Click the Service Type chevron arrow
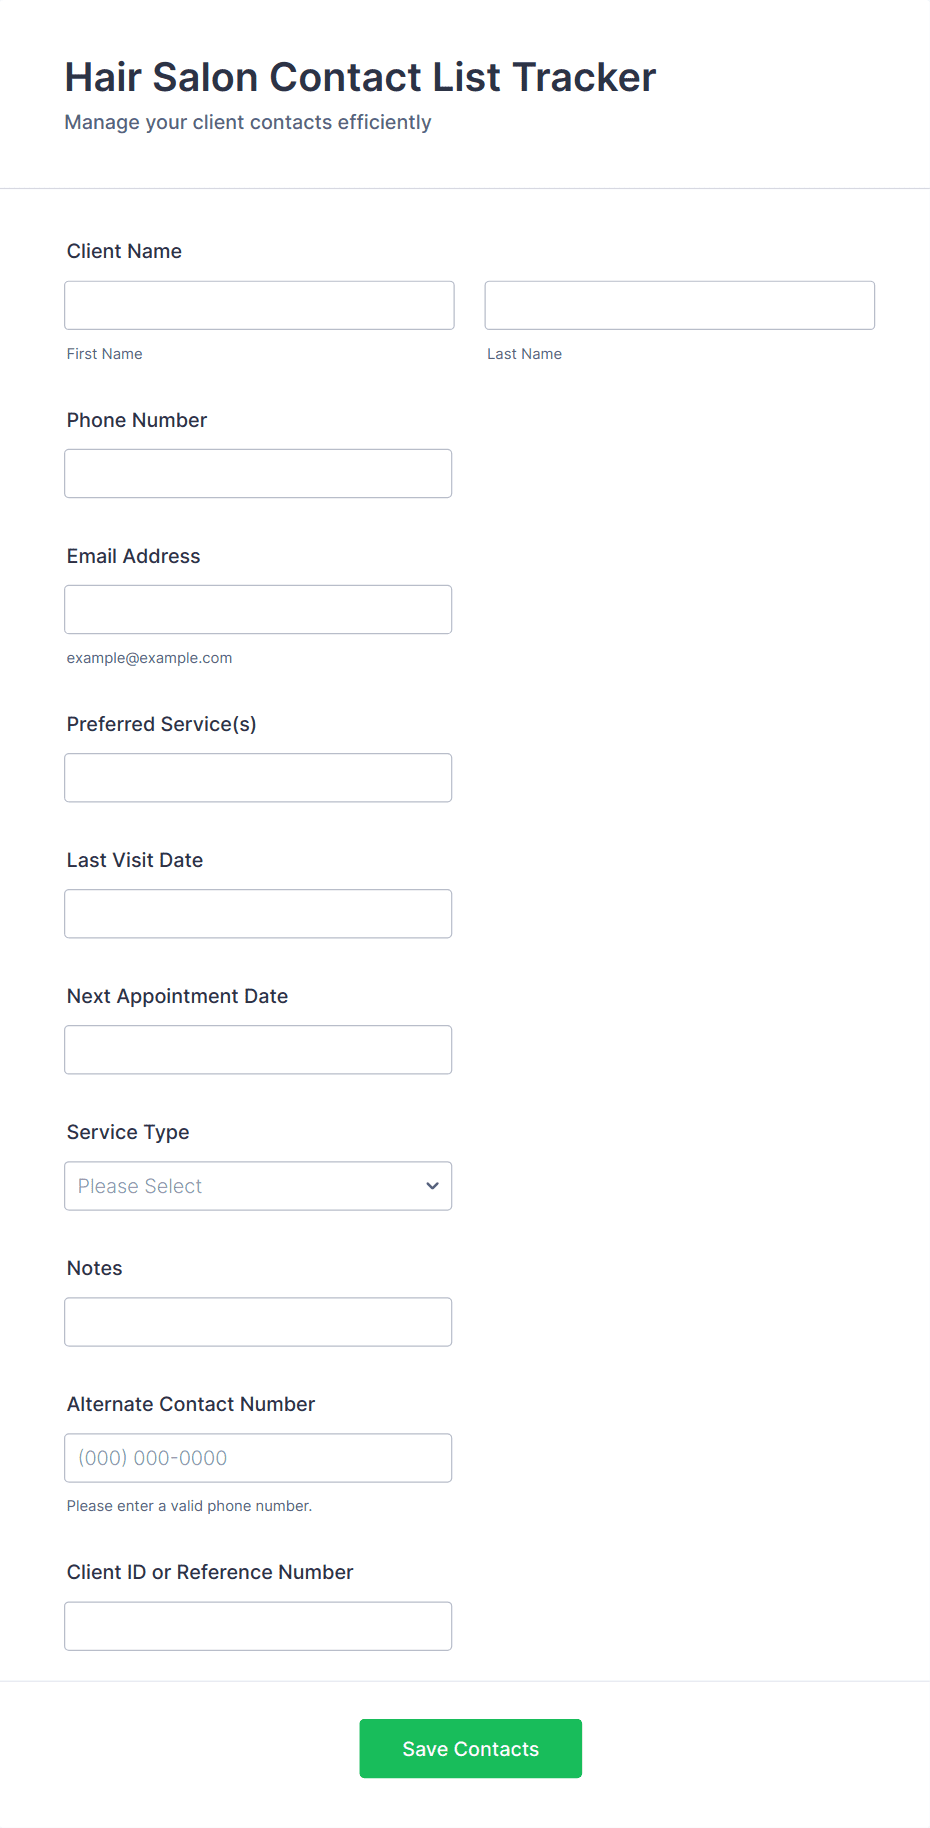This screenshot has width=930, height=1828. pos(432,1185)
